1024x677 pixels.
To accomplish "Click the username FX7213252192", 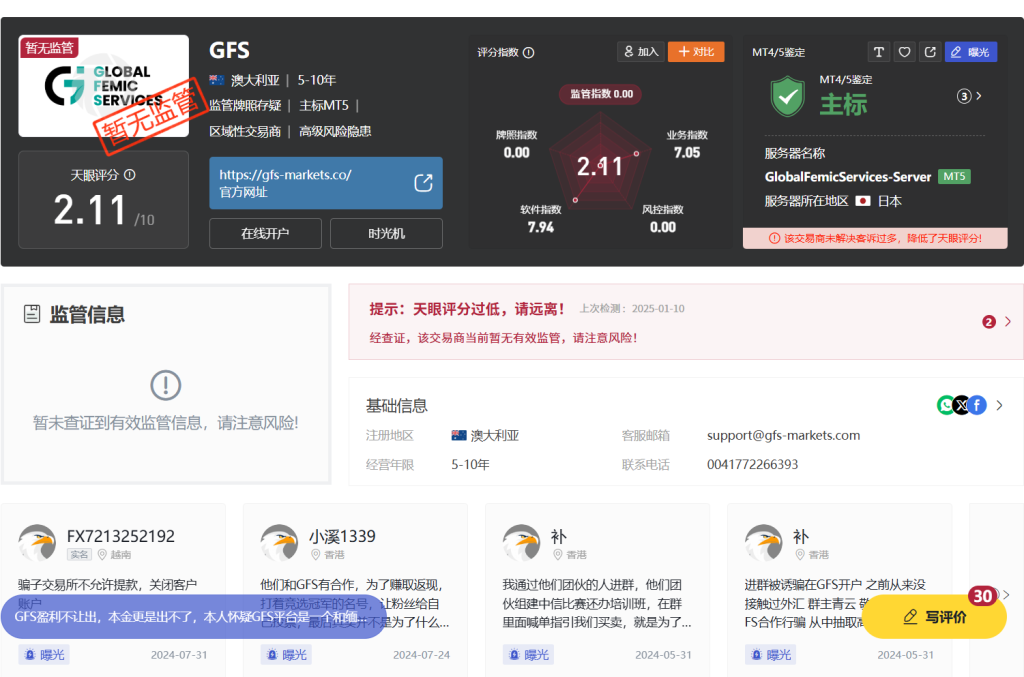I will (121, 536).
